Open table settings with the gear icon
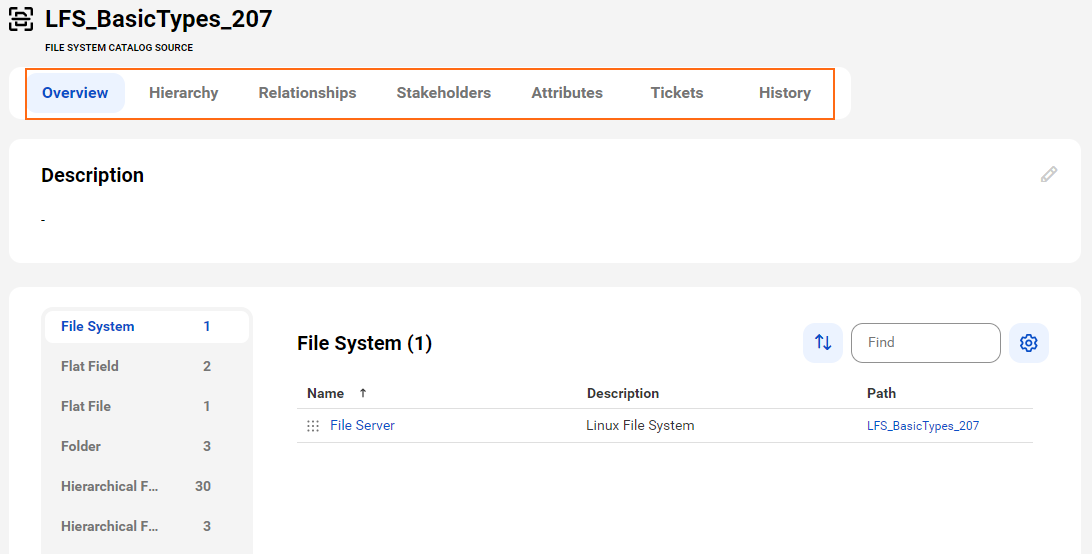The image size is (1092, 554). point(1029,343)
